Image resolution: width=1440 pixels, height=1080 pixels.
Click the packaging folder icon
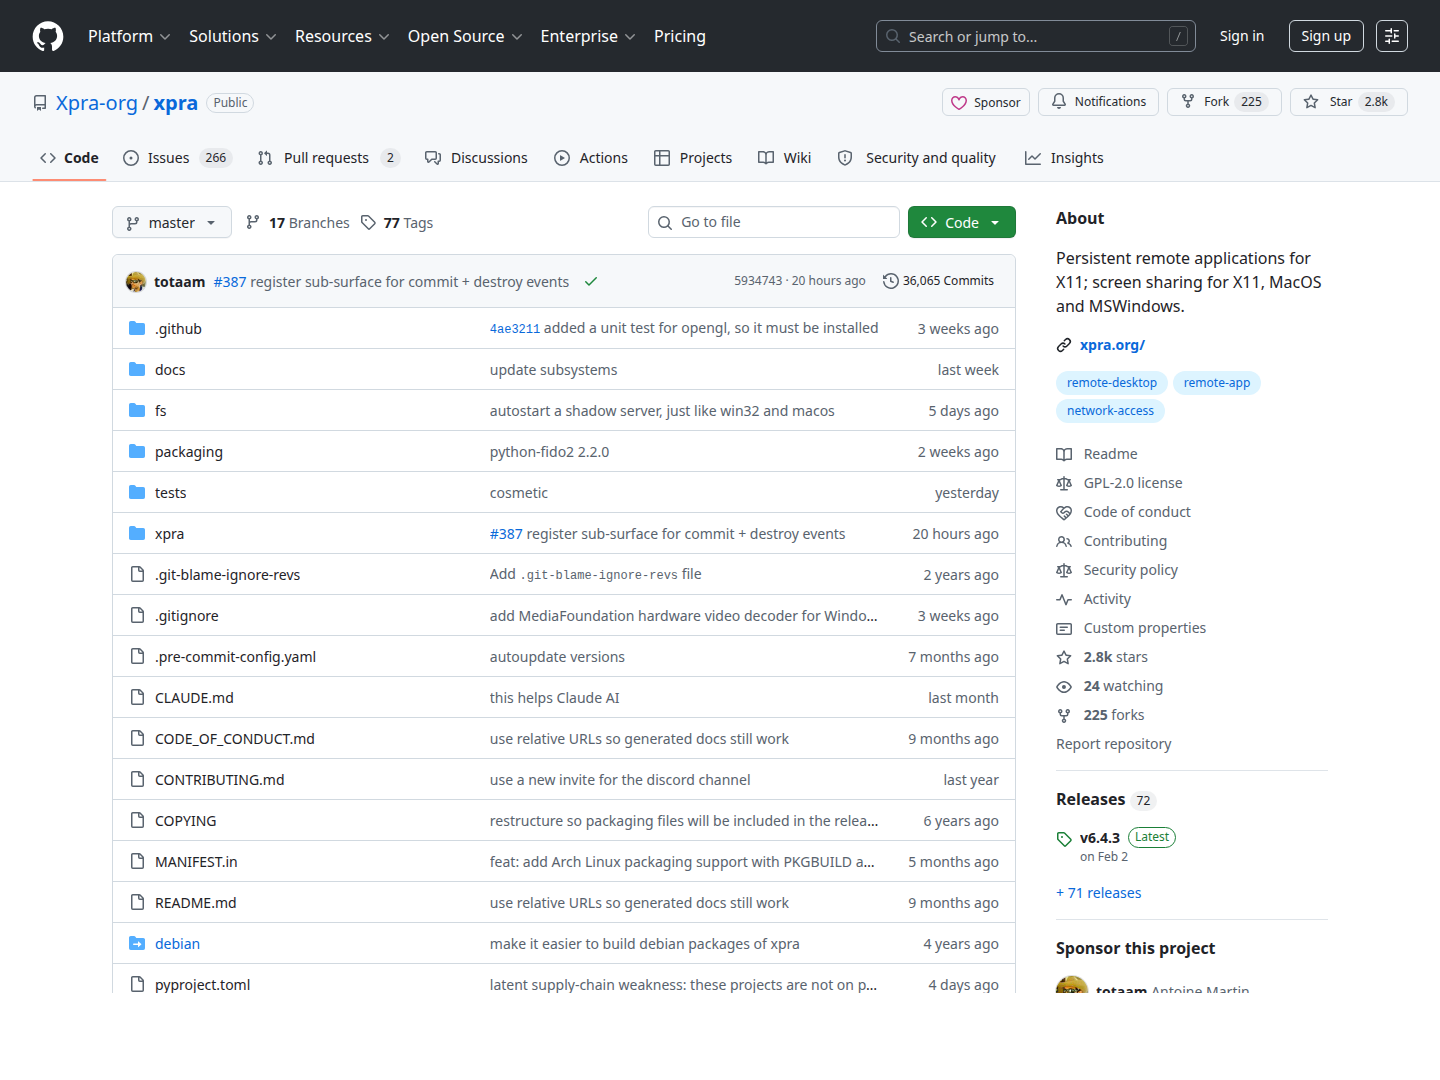coord(137,452)
